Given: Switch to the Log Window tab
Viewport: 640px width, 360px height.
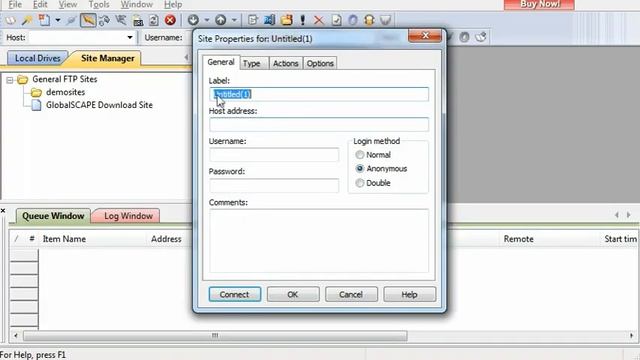Looking at the screenshot, I should [128, 216].
